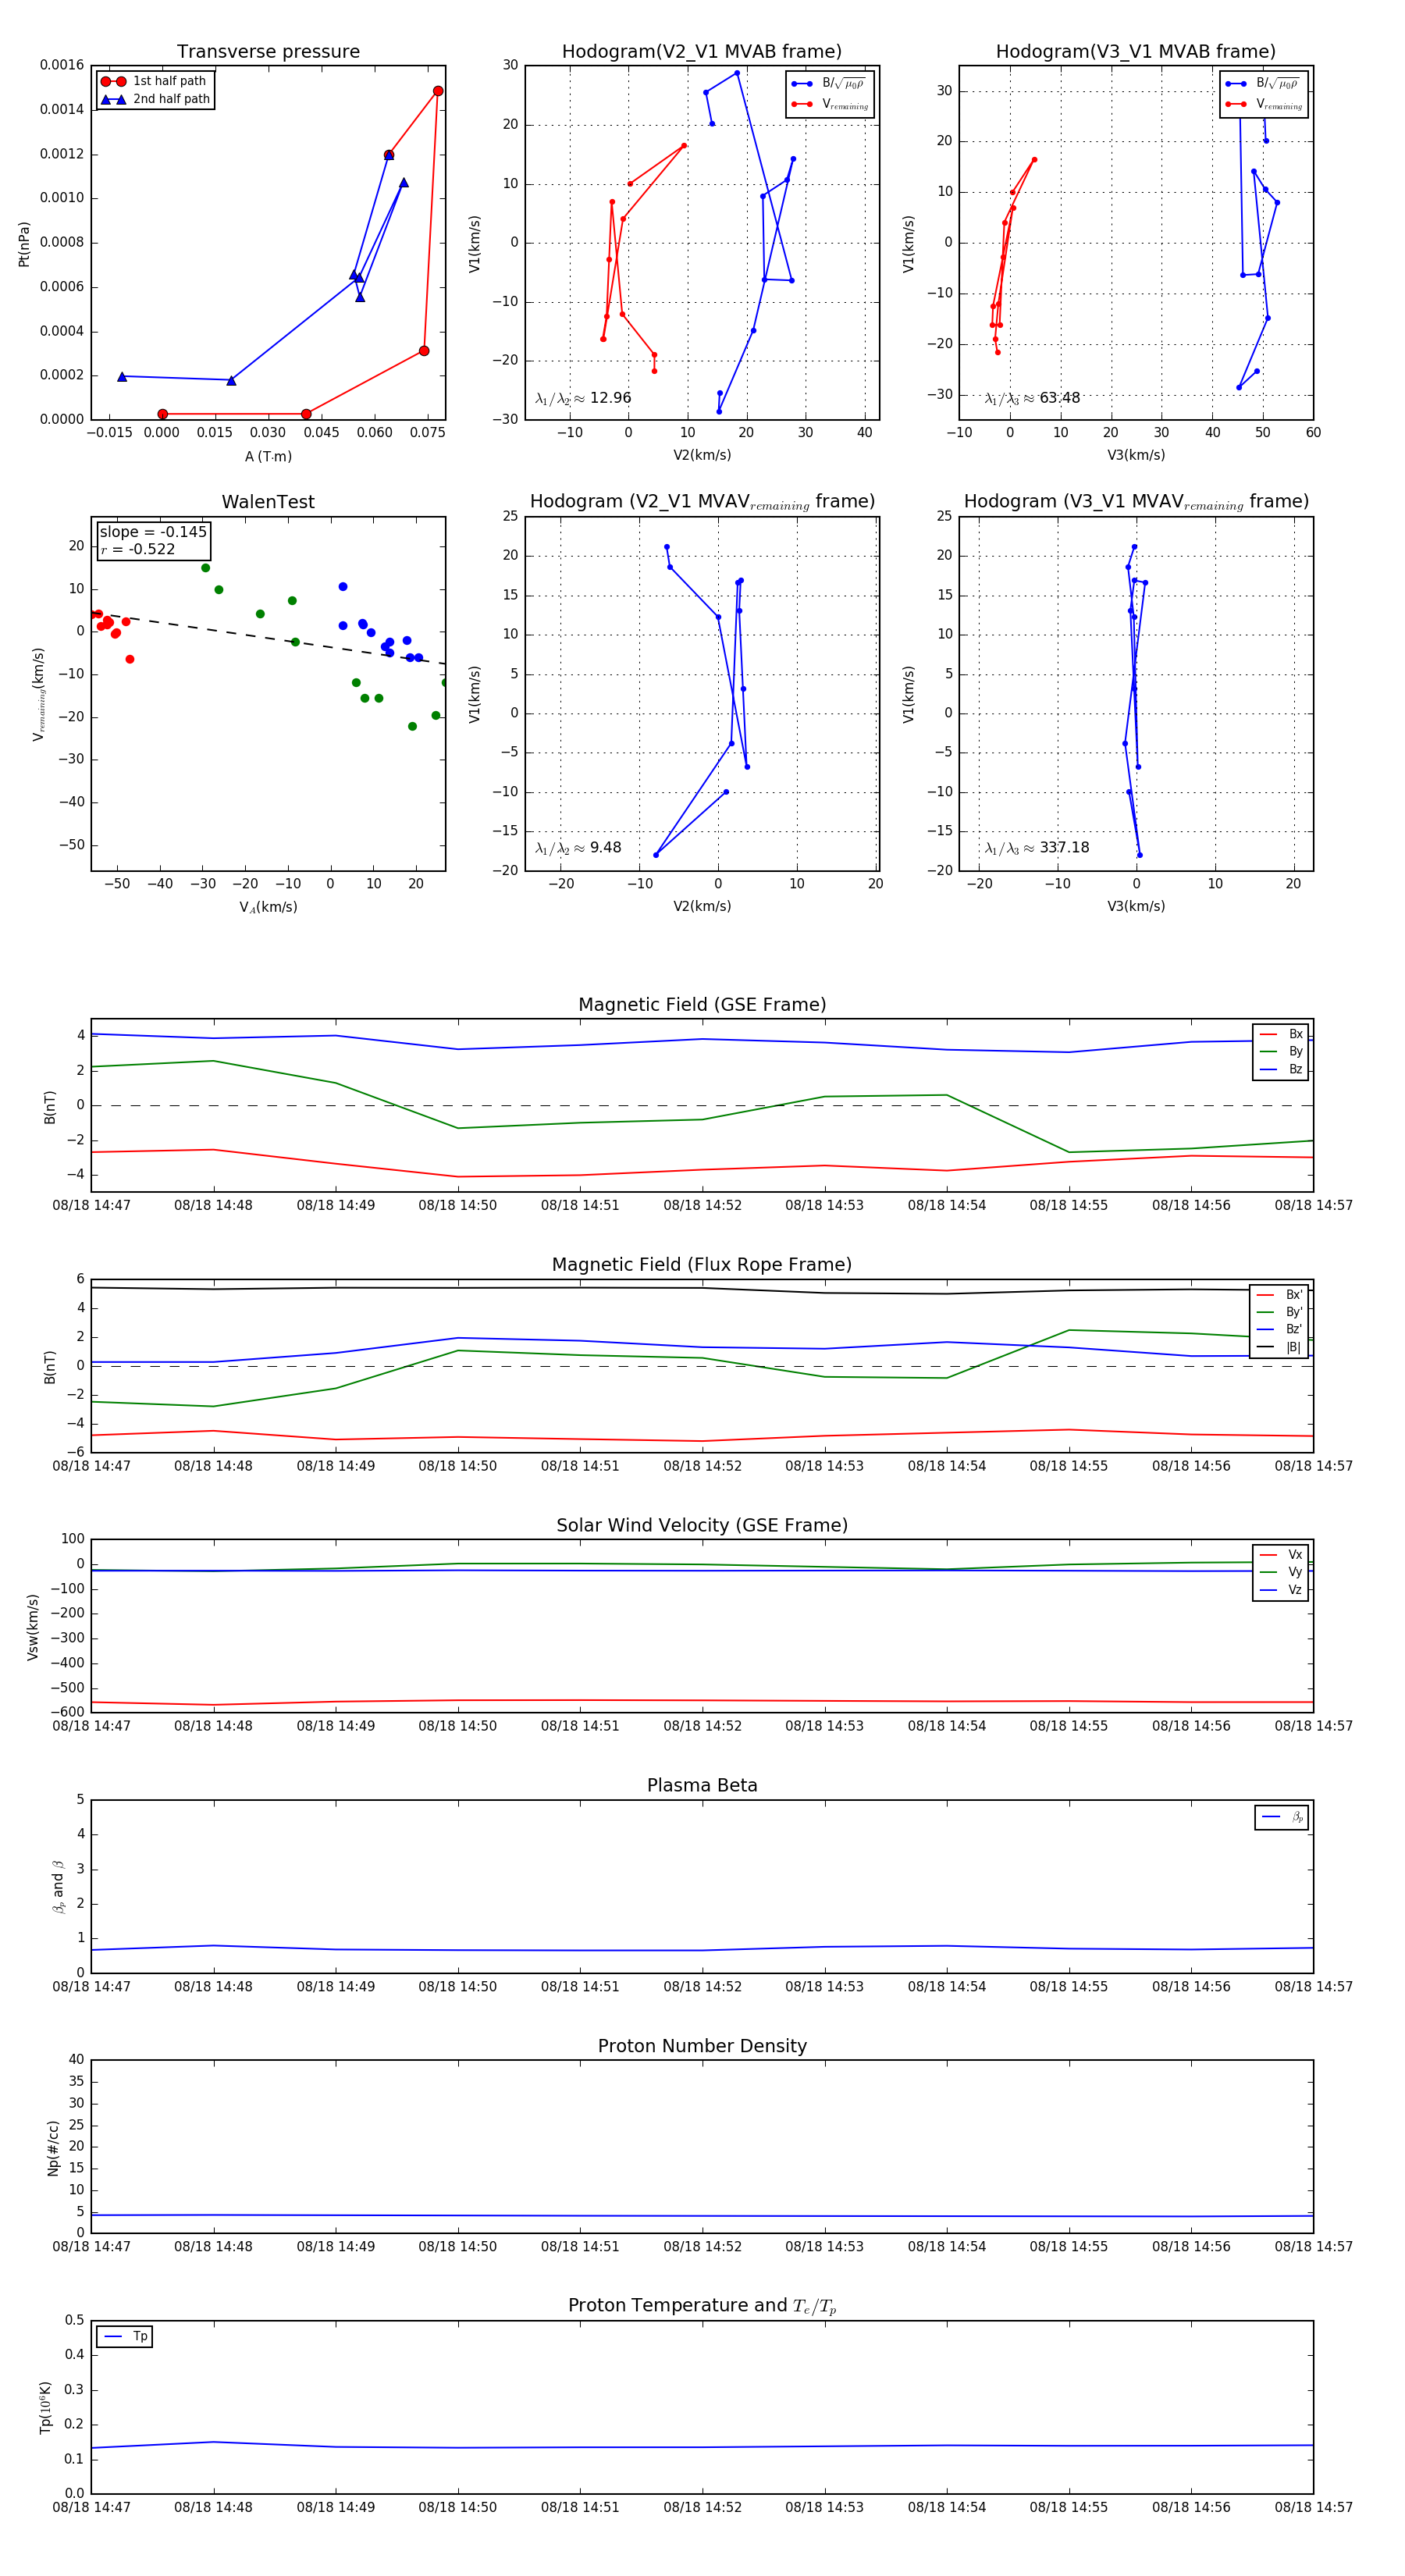
Task: Click "Magnetic Field (Flux Rope Frame)" title
Action: click(x=702, y=1265)
